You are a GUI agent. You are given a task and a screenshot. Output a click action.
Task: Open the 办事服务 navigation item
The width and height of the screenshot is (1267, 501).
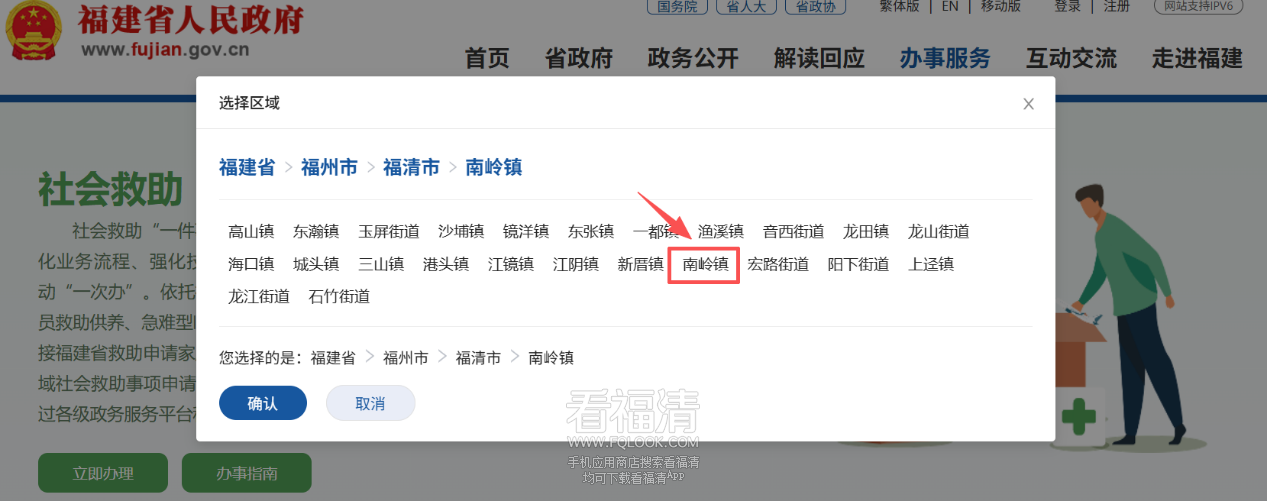point(945,58)
